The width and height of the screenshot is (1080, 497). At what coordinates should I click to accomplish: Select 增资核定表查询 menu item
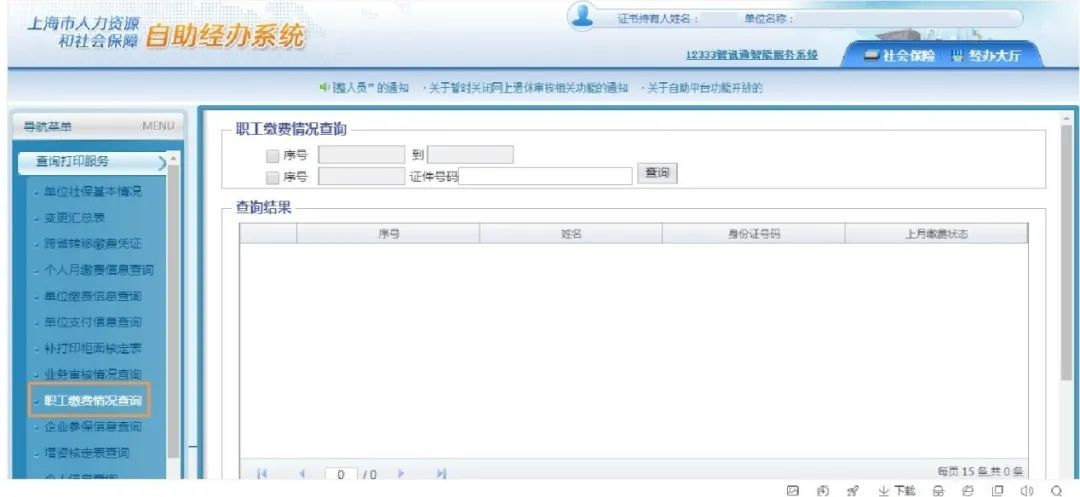[86, 453]
